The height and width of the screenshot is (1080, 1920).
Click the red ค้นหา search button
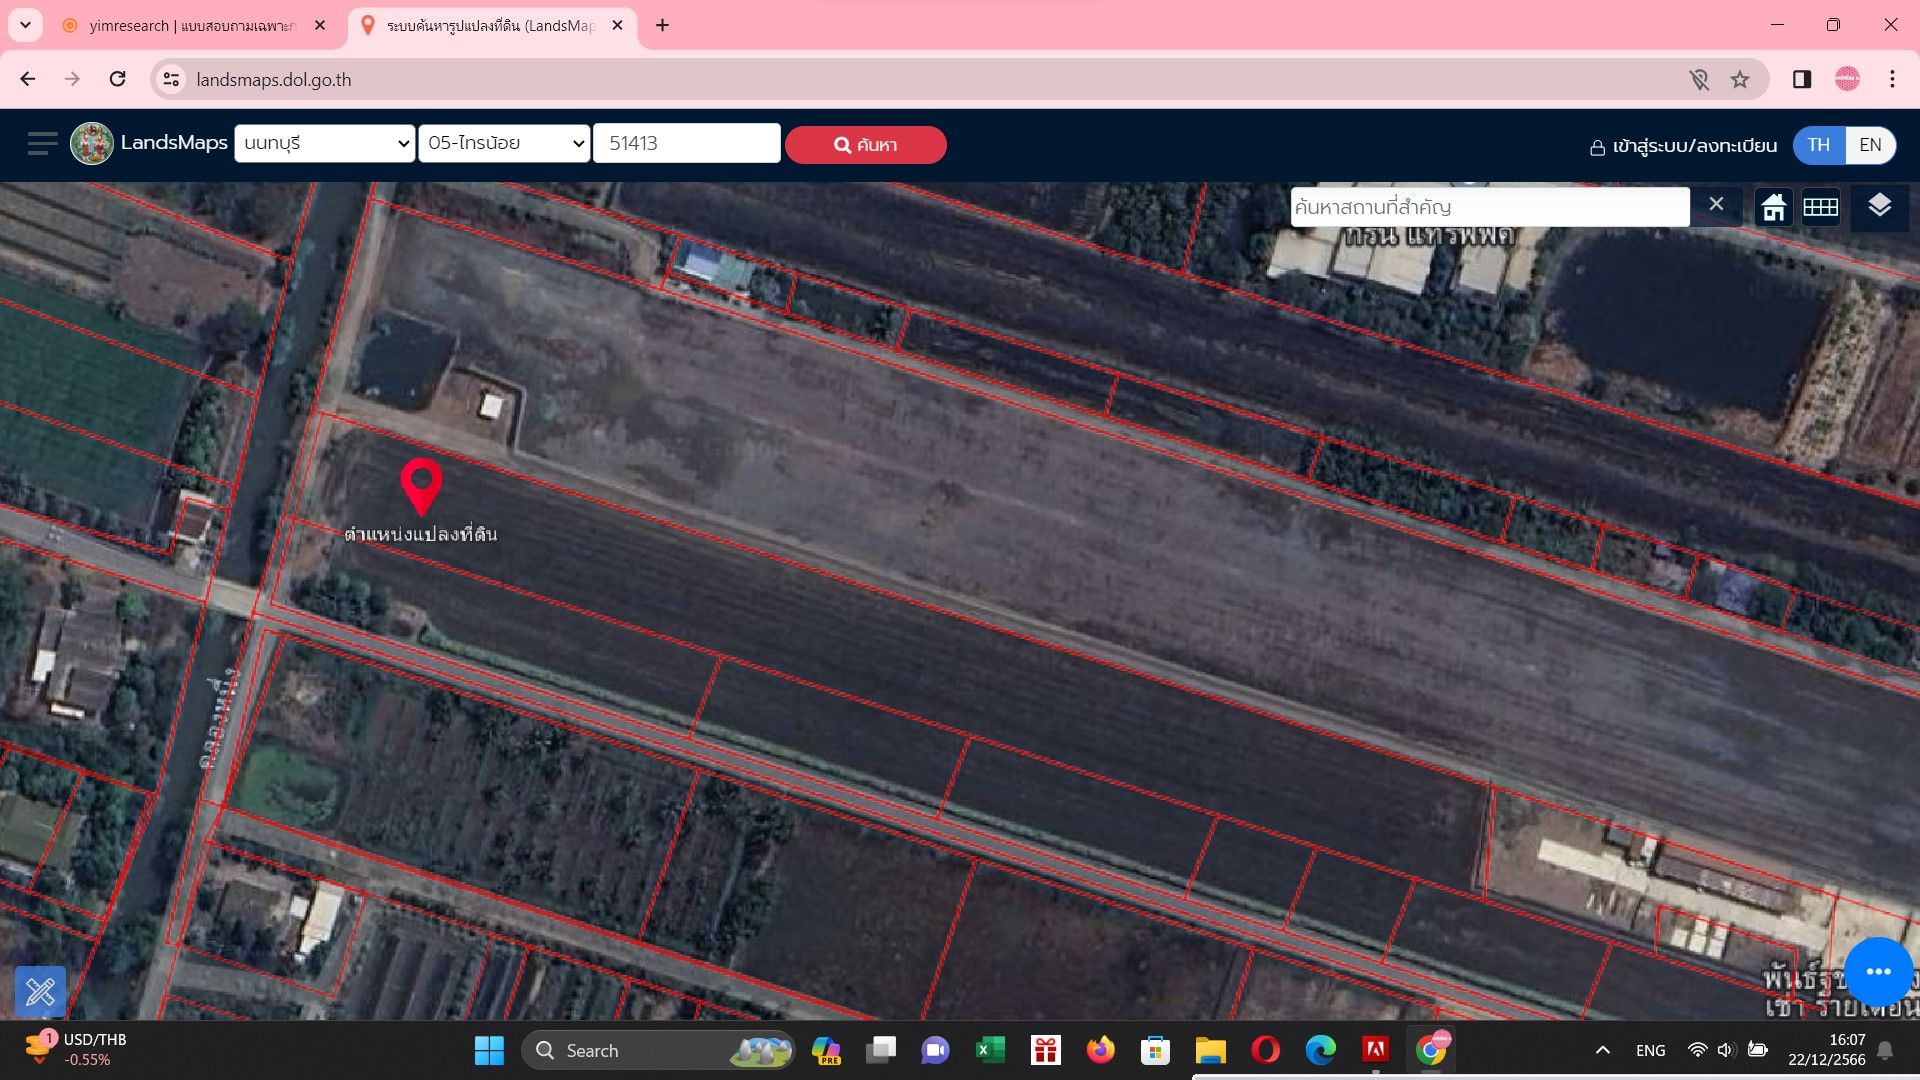(x=866, y=145)
